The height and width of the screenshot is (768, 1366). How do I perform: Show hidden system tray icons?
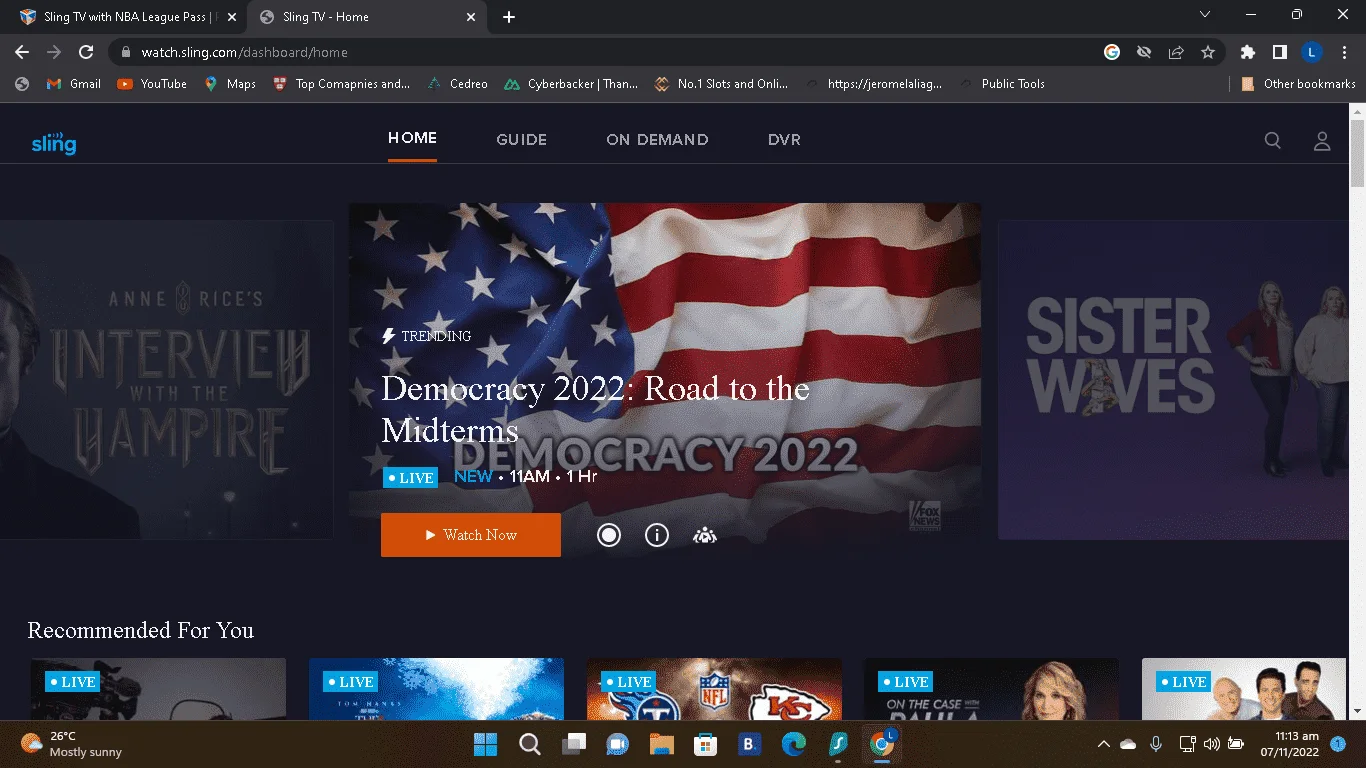click(x=1104, y=744)
